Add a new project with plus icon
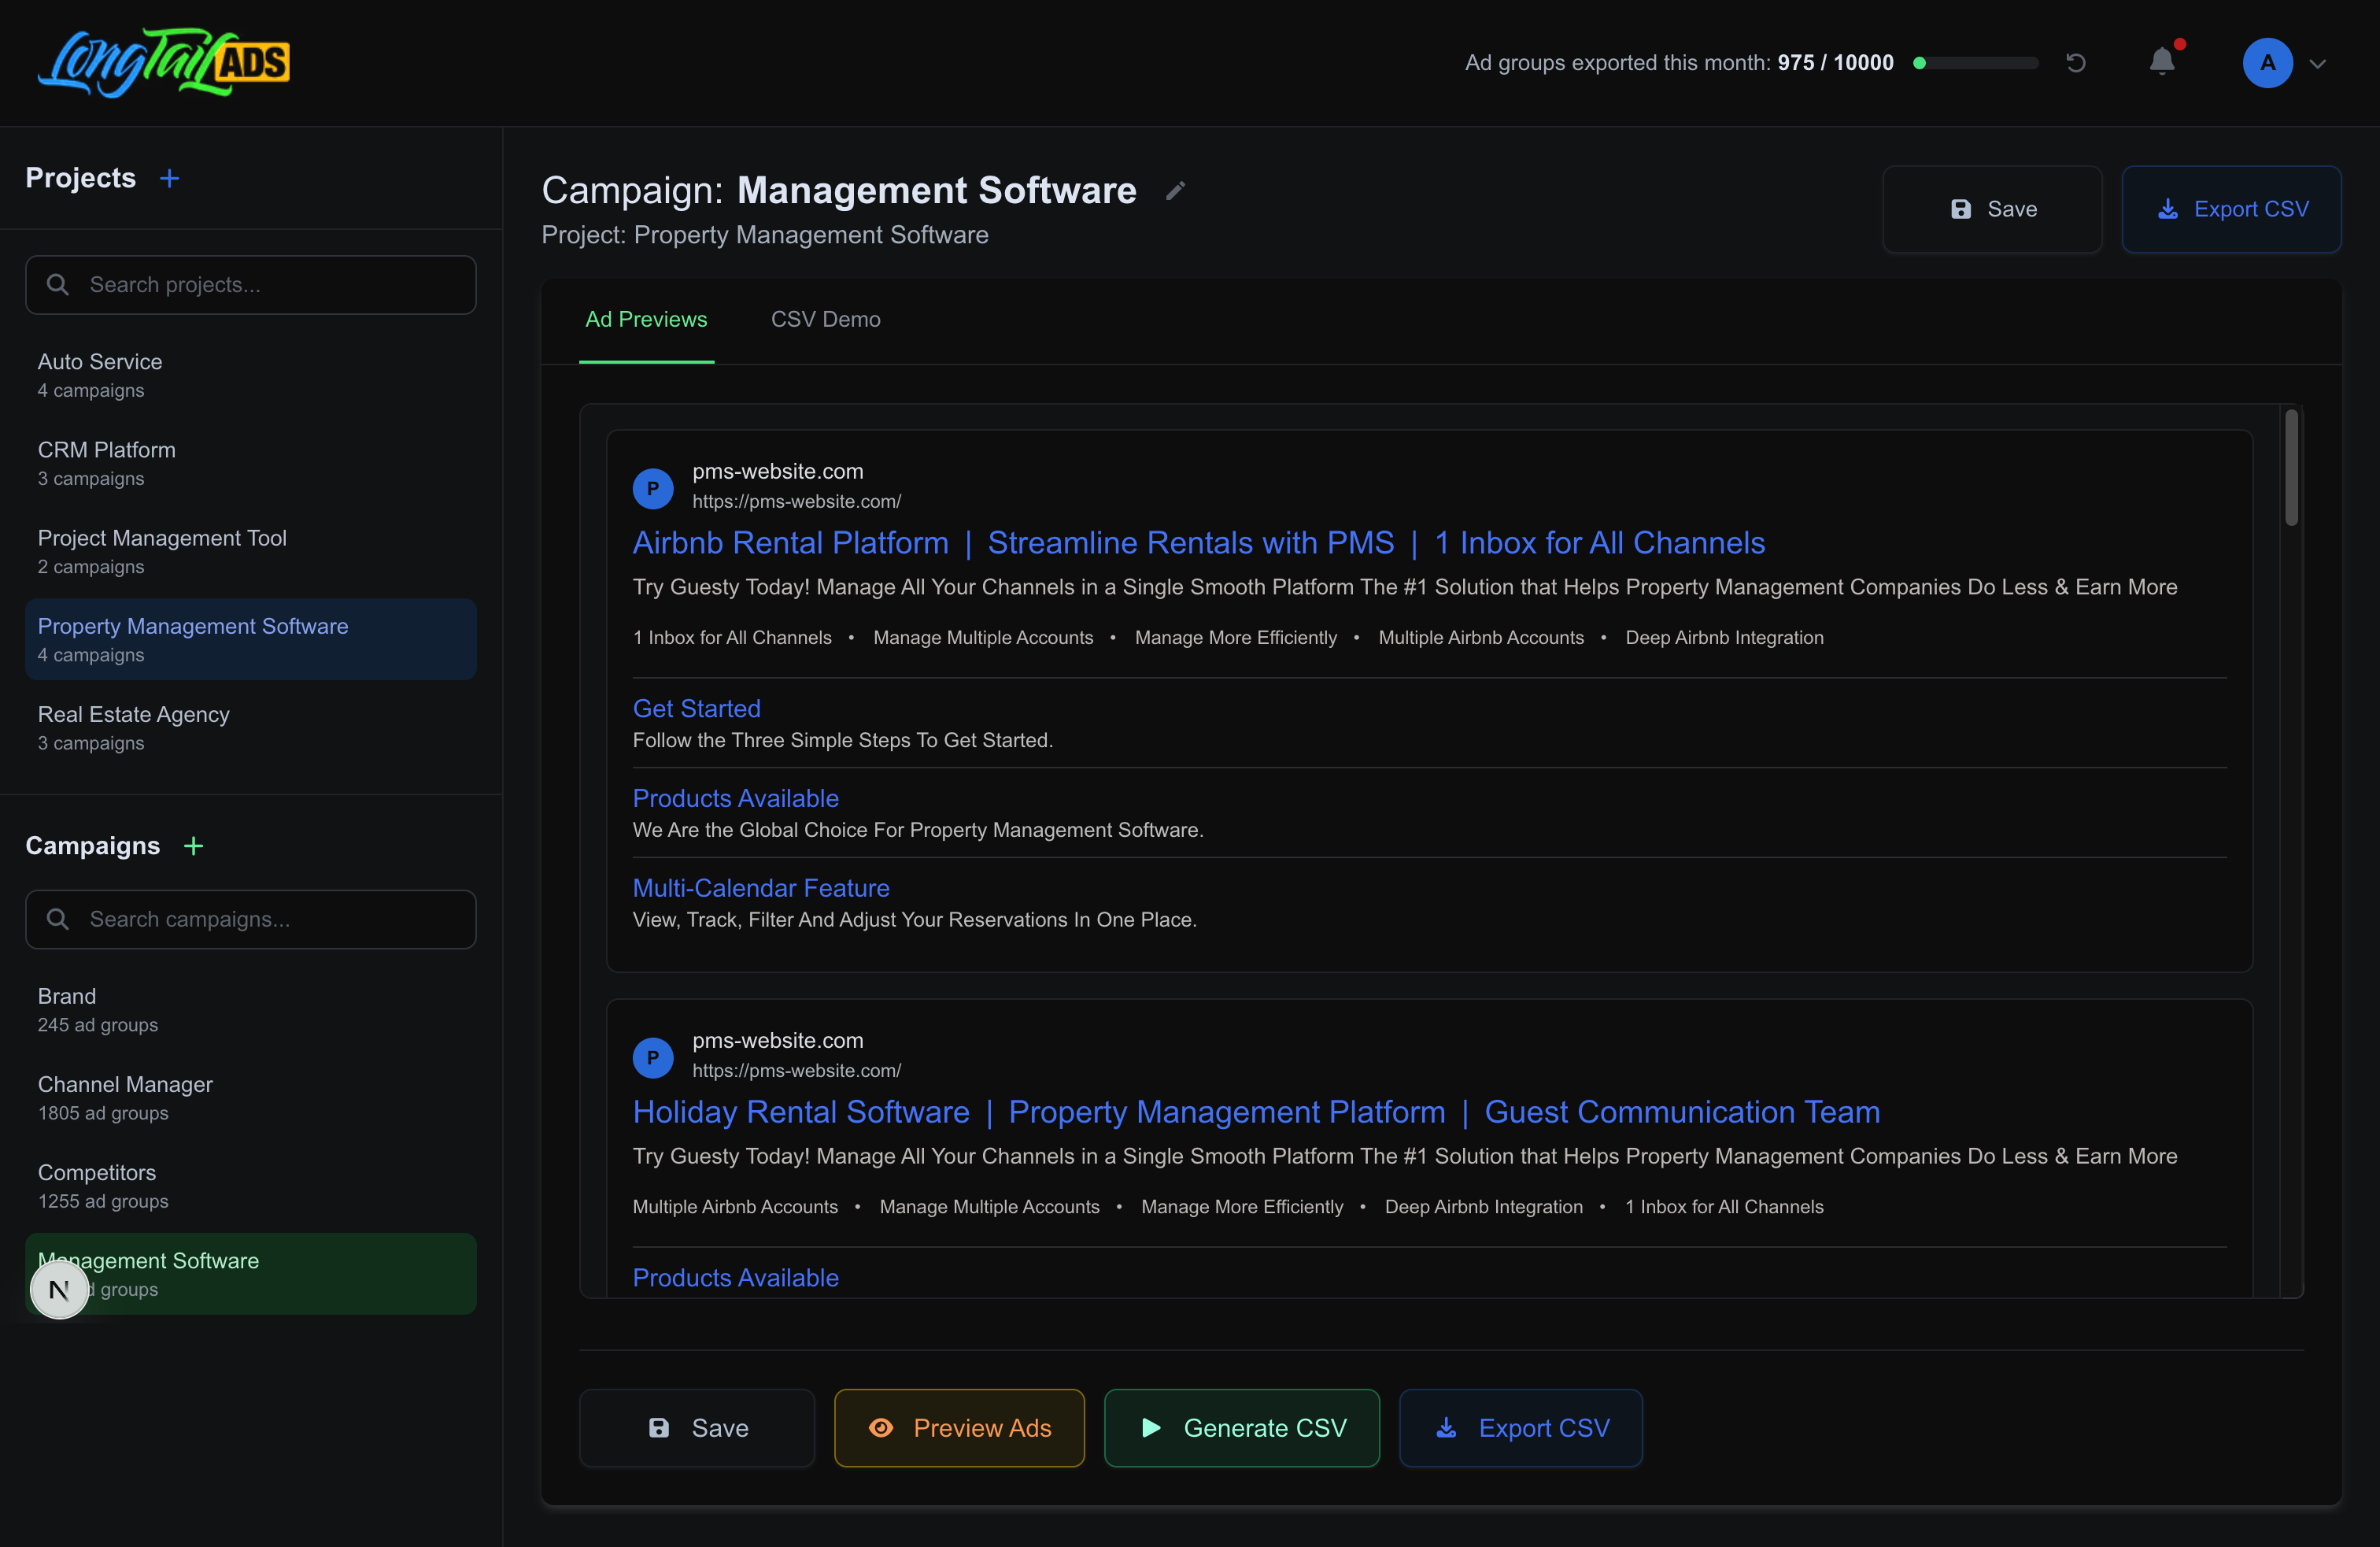This screenshot has height=1547, width=2380. [170, 178]
